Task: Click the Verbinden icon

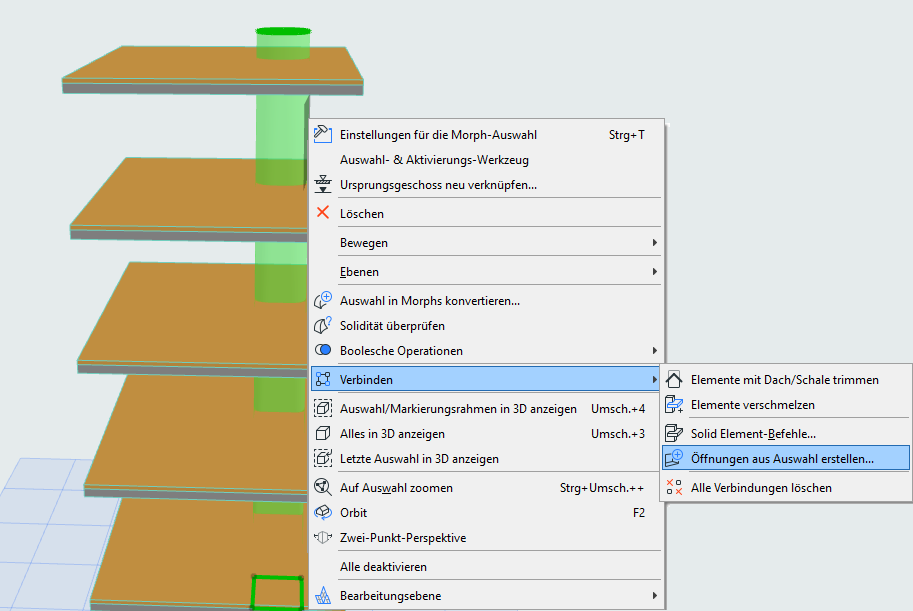Action: pos(323,380)
